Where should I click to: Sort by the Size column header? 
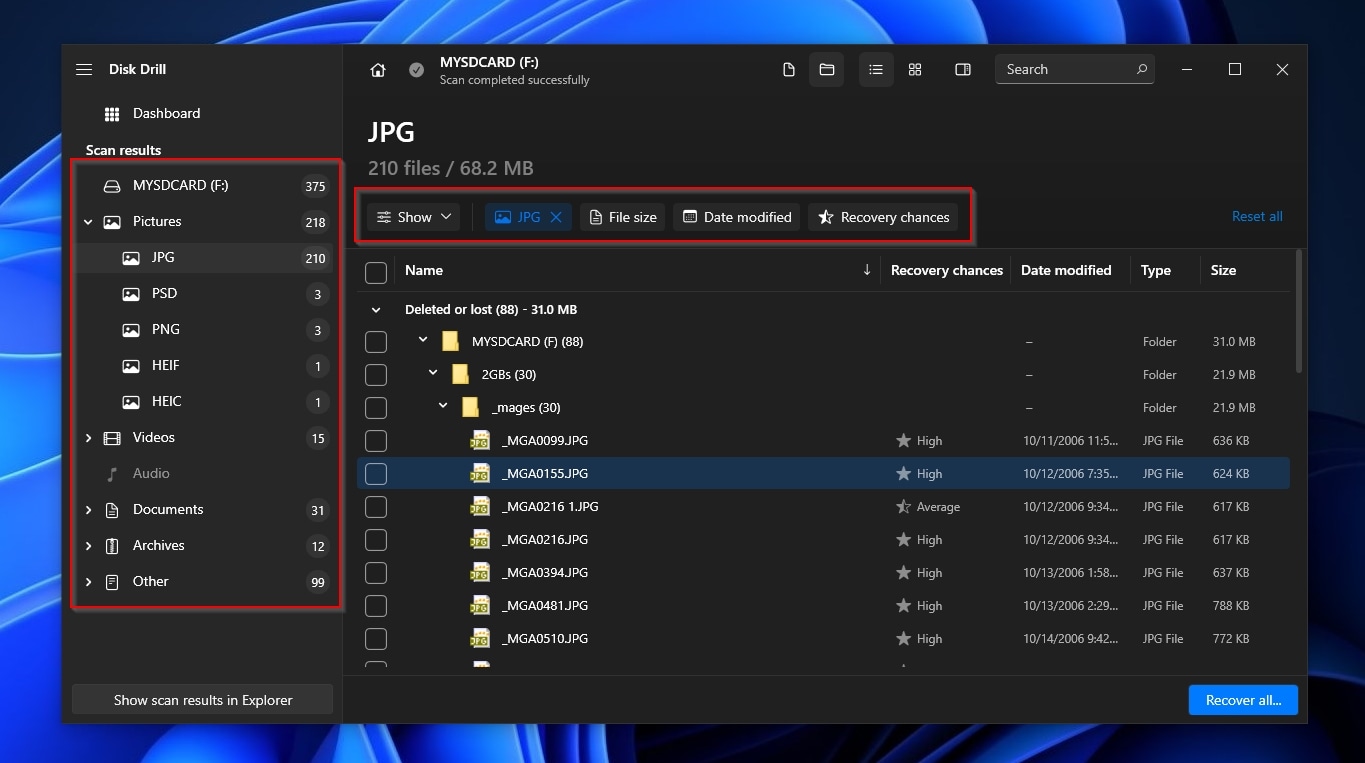click(x=1223, y=271)
